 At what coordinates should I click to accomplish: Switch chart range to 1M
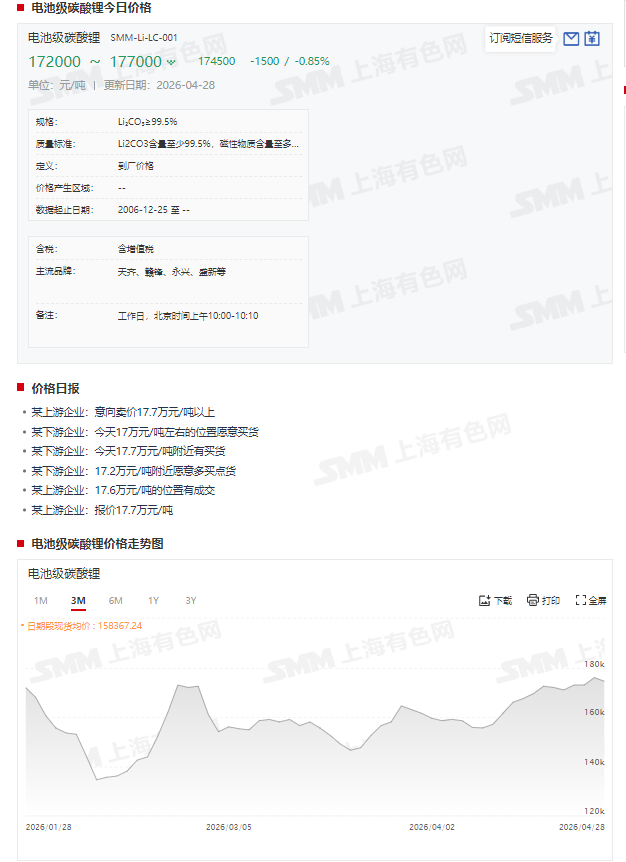[41, 600]
